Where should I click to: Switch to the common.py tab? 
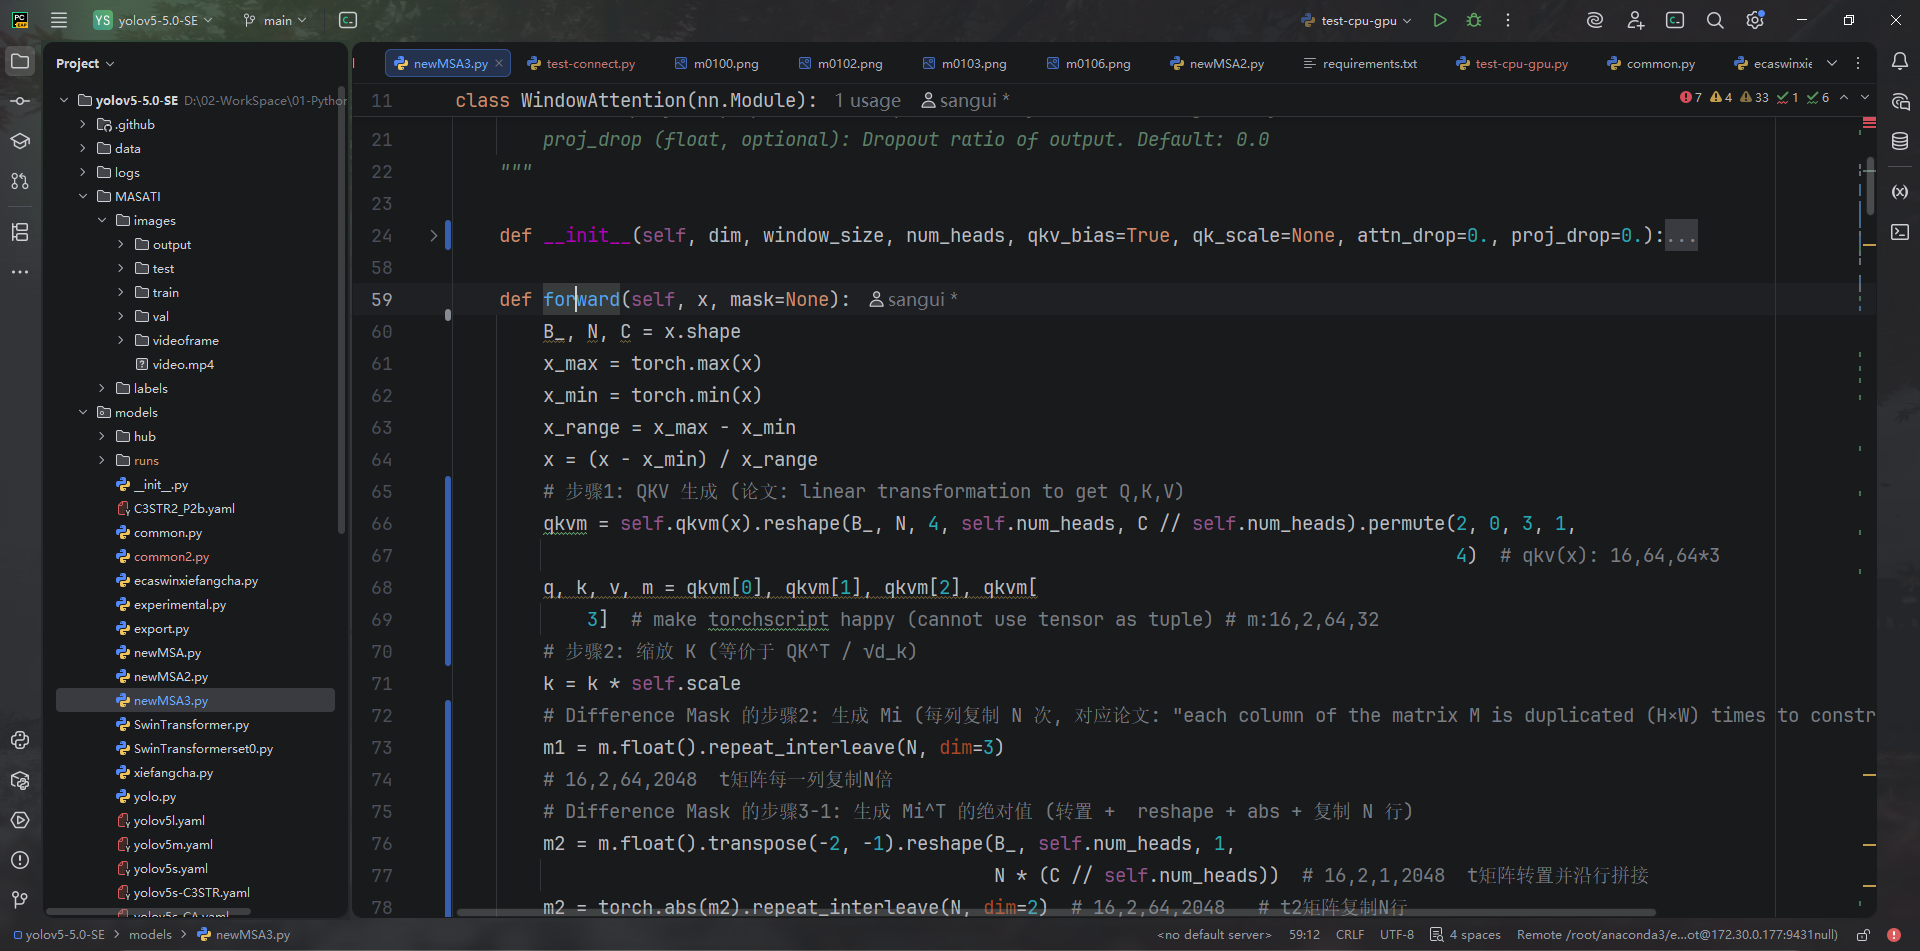tap(1659, 64)
